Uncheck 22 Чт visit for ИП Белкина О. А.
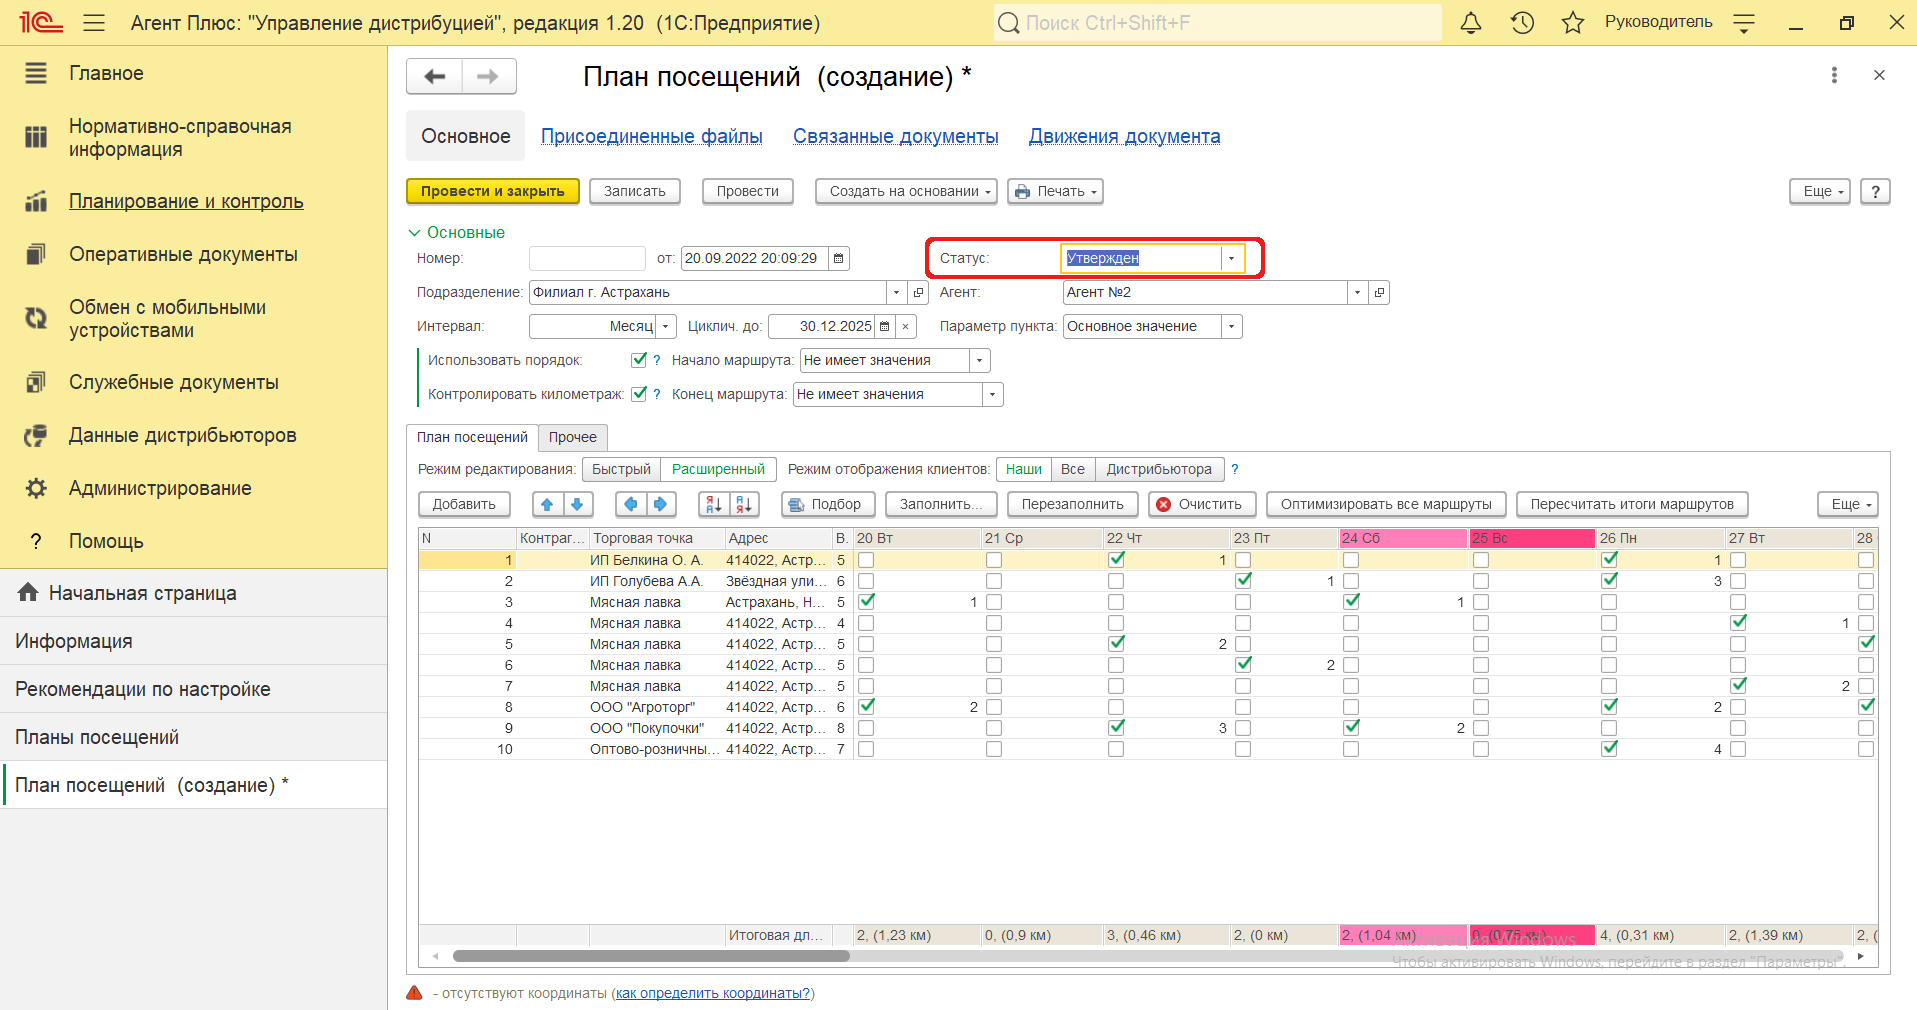Viewport: 1917px width, 1010px height. (1116, 560)
